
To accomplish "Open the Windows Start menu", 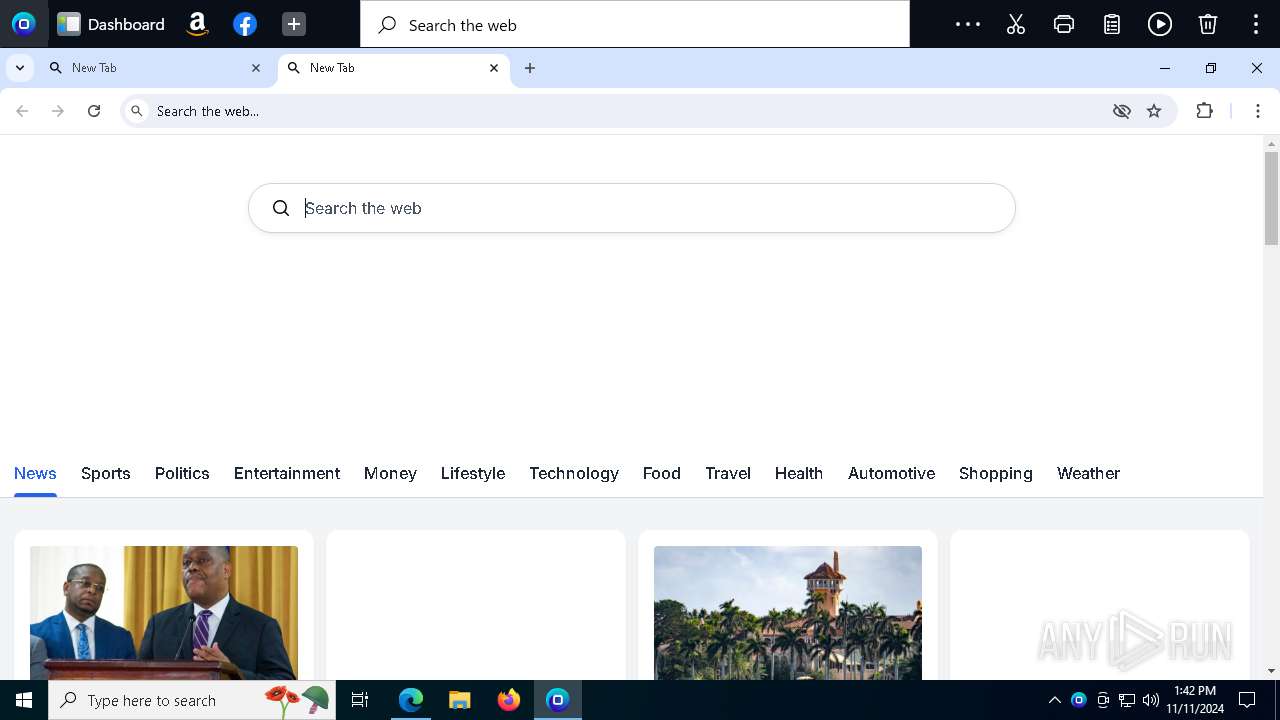I will pyautogui.click(x=24, y=700).
